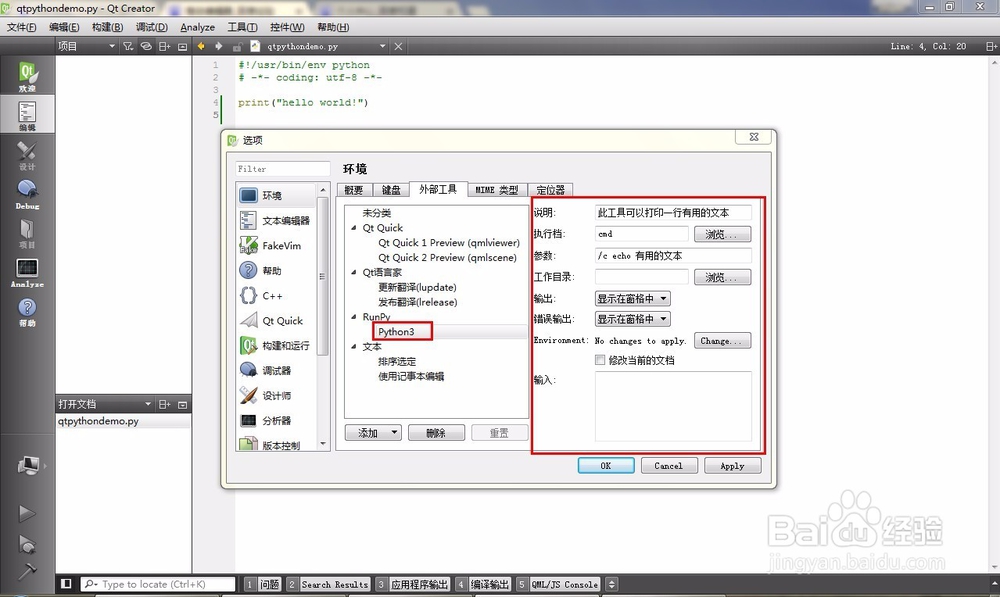Select FakeVim category in options
The width and height of the screenshot is (1000, 597).
point(276,246)
